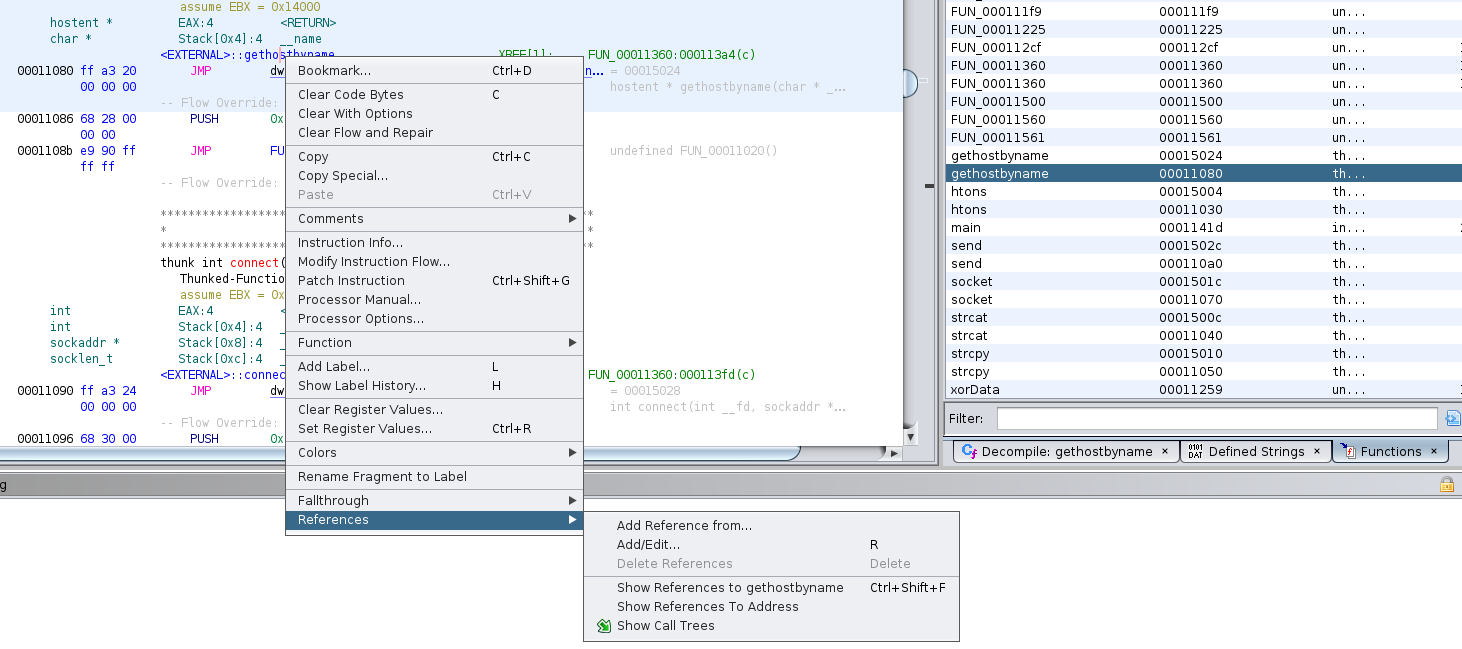Viewport: 1462px width, 649px height.
Task: Click the filter options icon beside Filter field
Action: pos(1452,418)
